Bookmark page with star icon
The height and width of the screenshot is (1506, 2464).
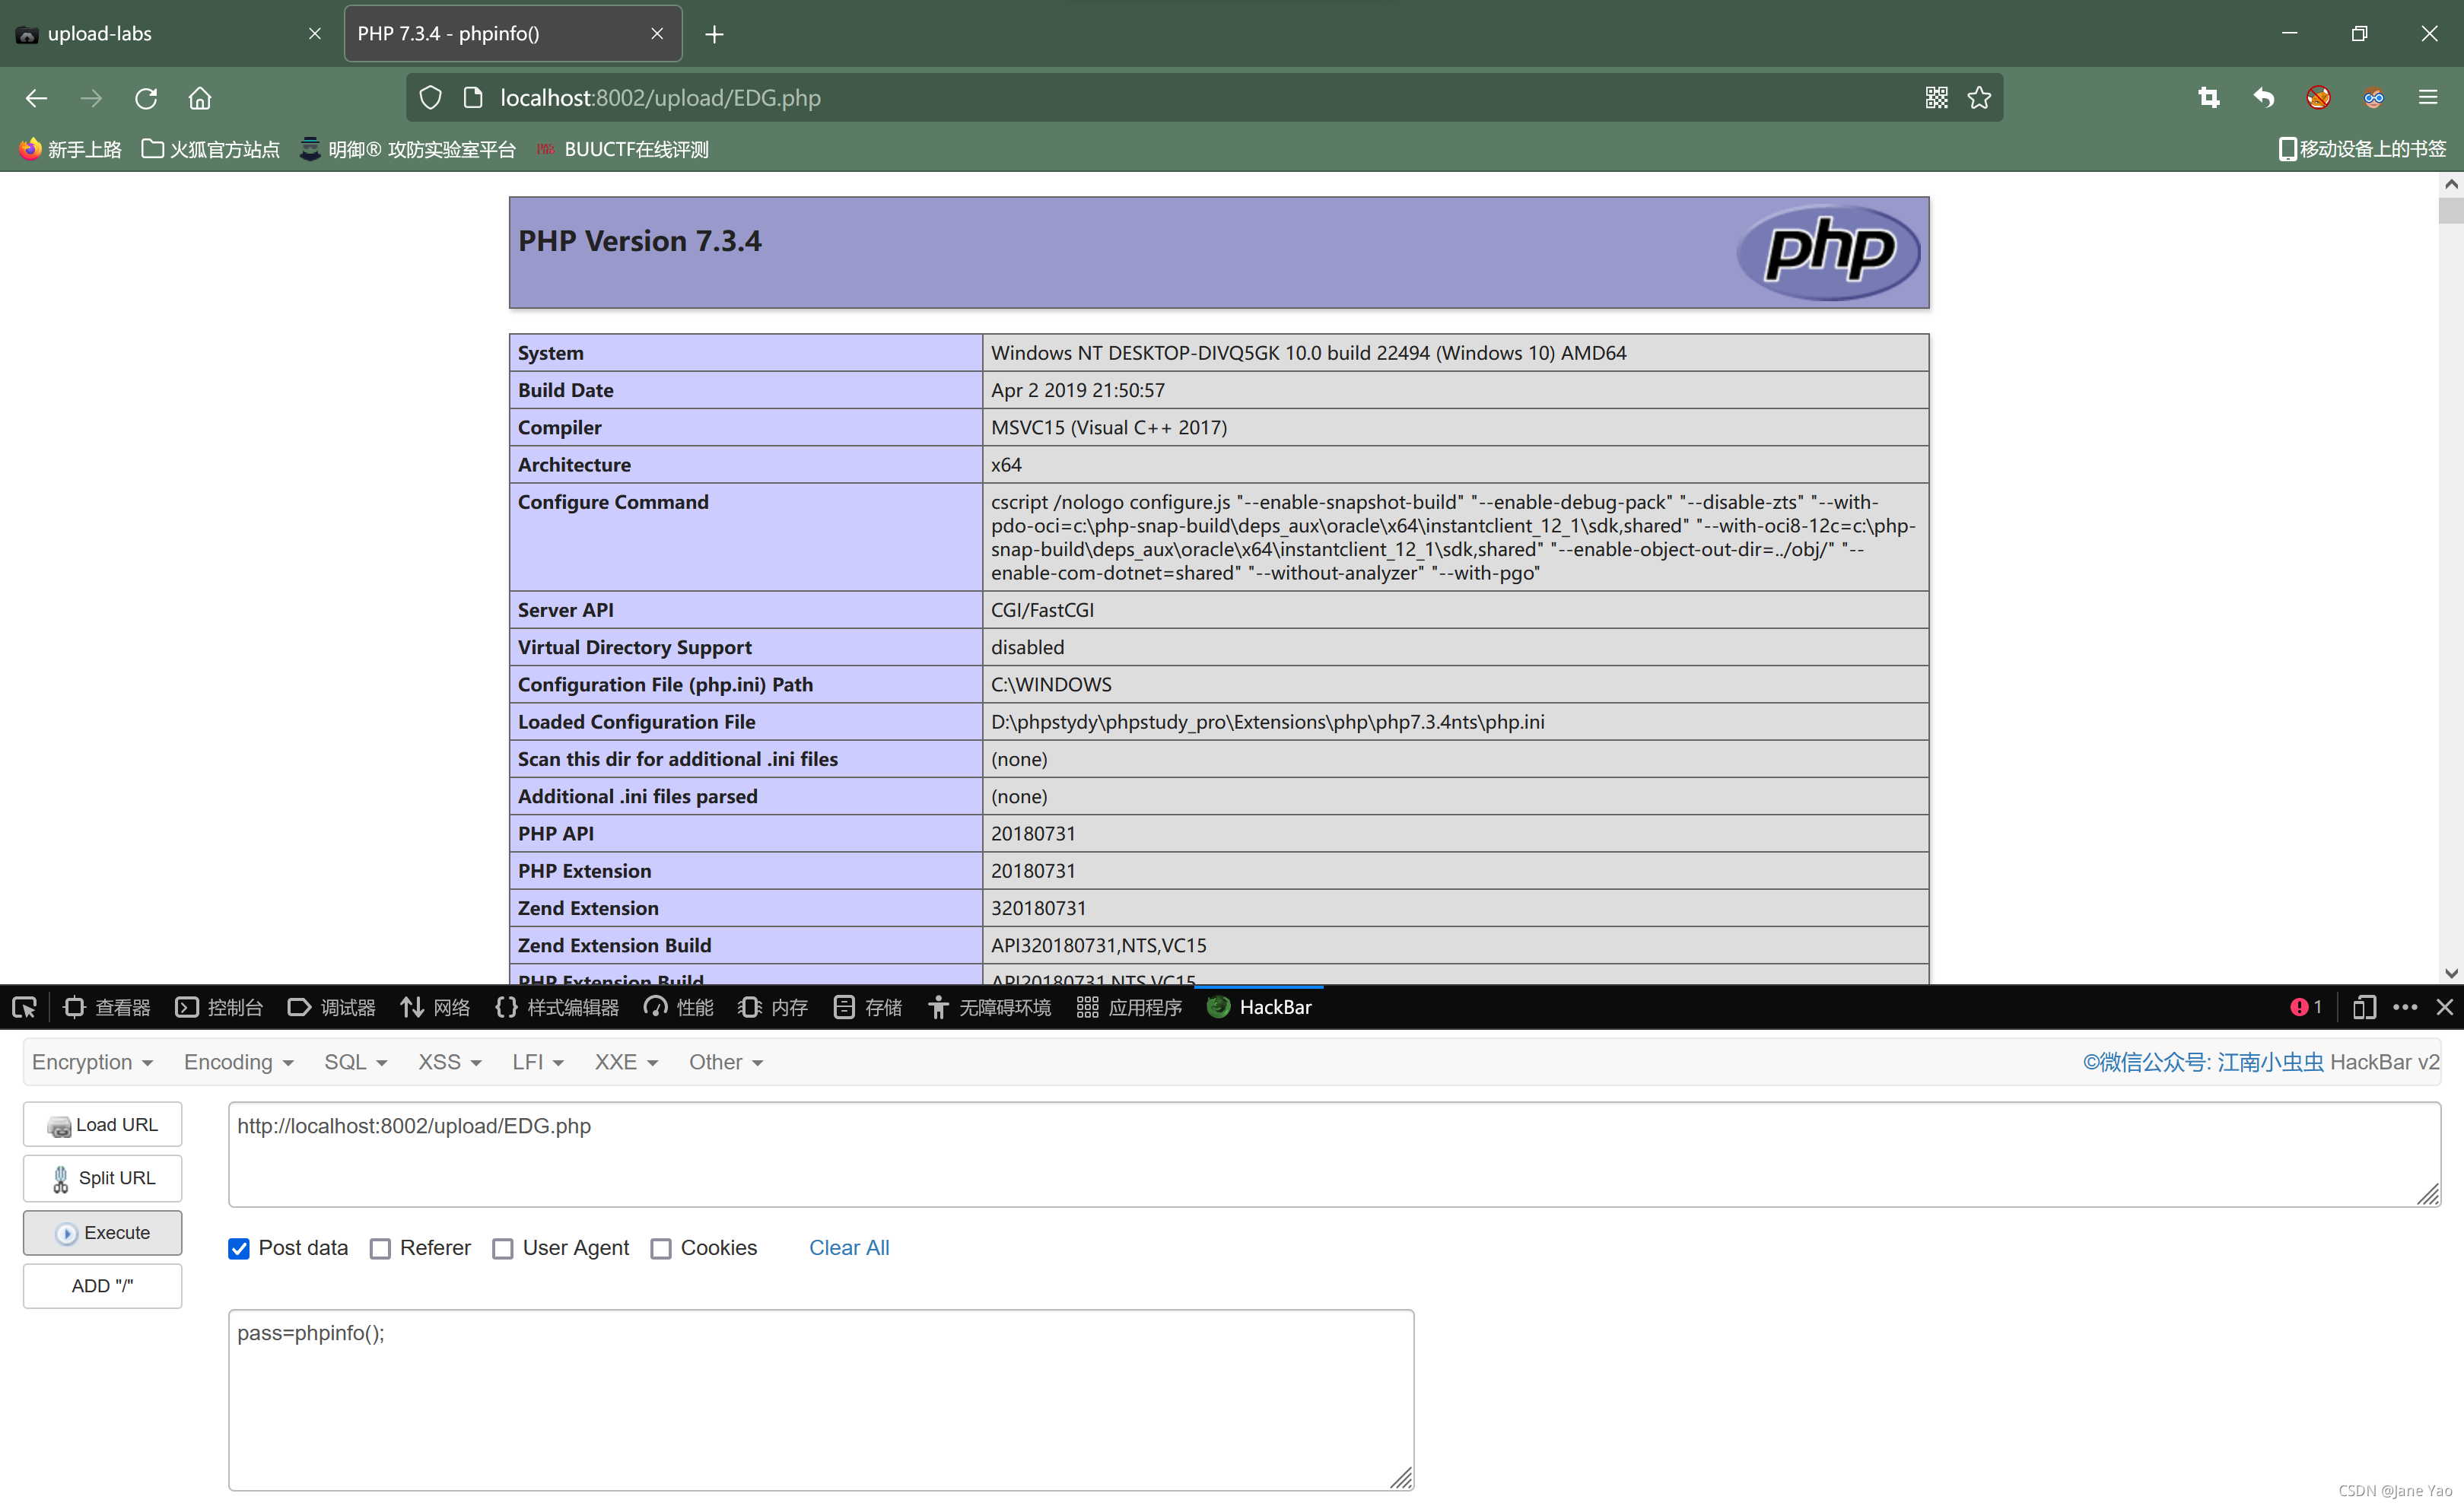click(x=1979, y=98)
